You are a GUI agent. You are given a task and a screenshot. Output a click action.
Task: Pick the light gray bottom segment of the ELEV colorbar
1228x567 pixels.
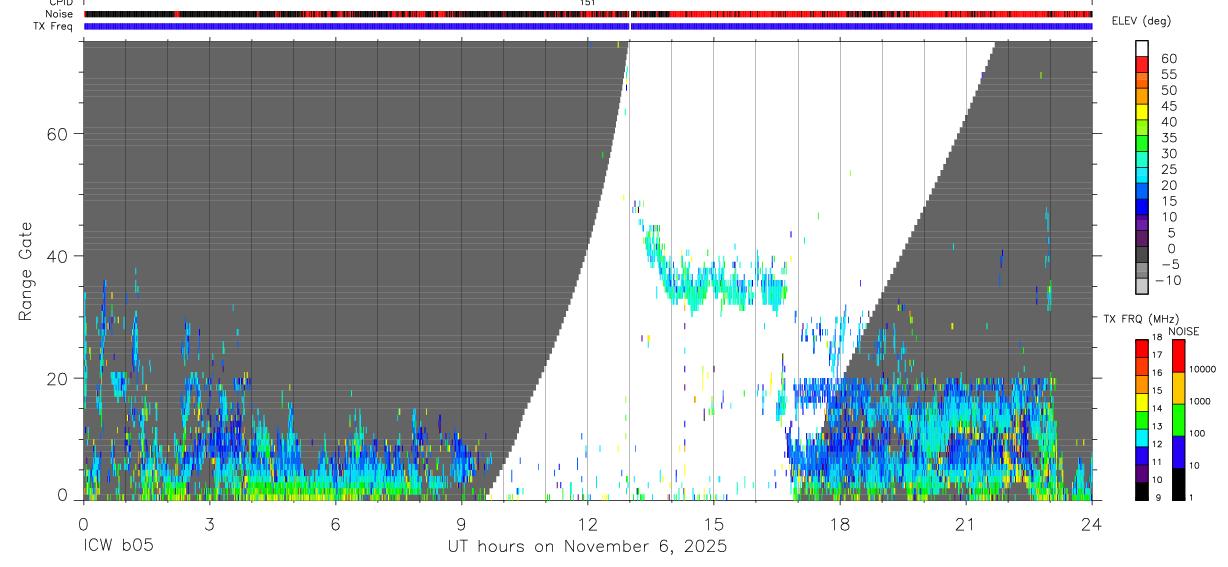(1142, 286)
